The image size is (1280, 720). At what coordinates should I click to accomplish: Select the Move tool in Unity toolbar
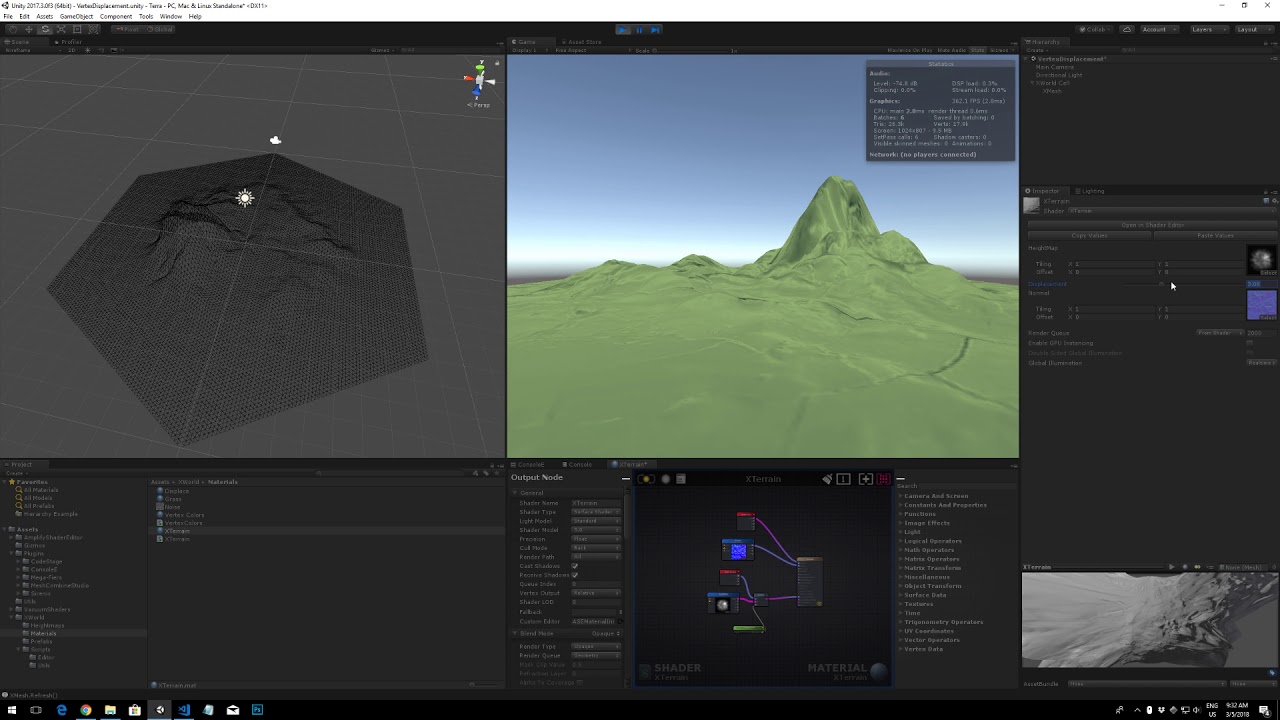(29, 29)
